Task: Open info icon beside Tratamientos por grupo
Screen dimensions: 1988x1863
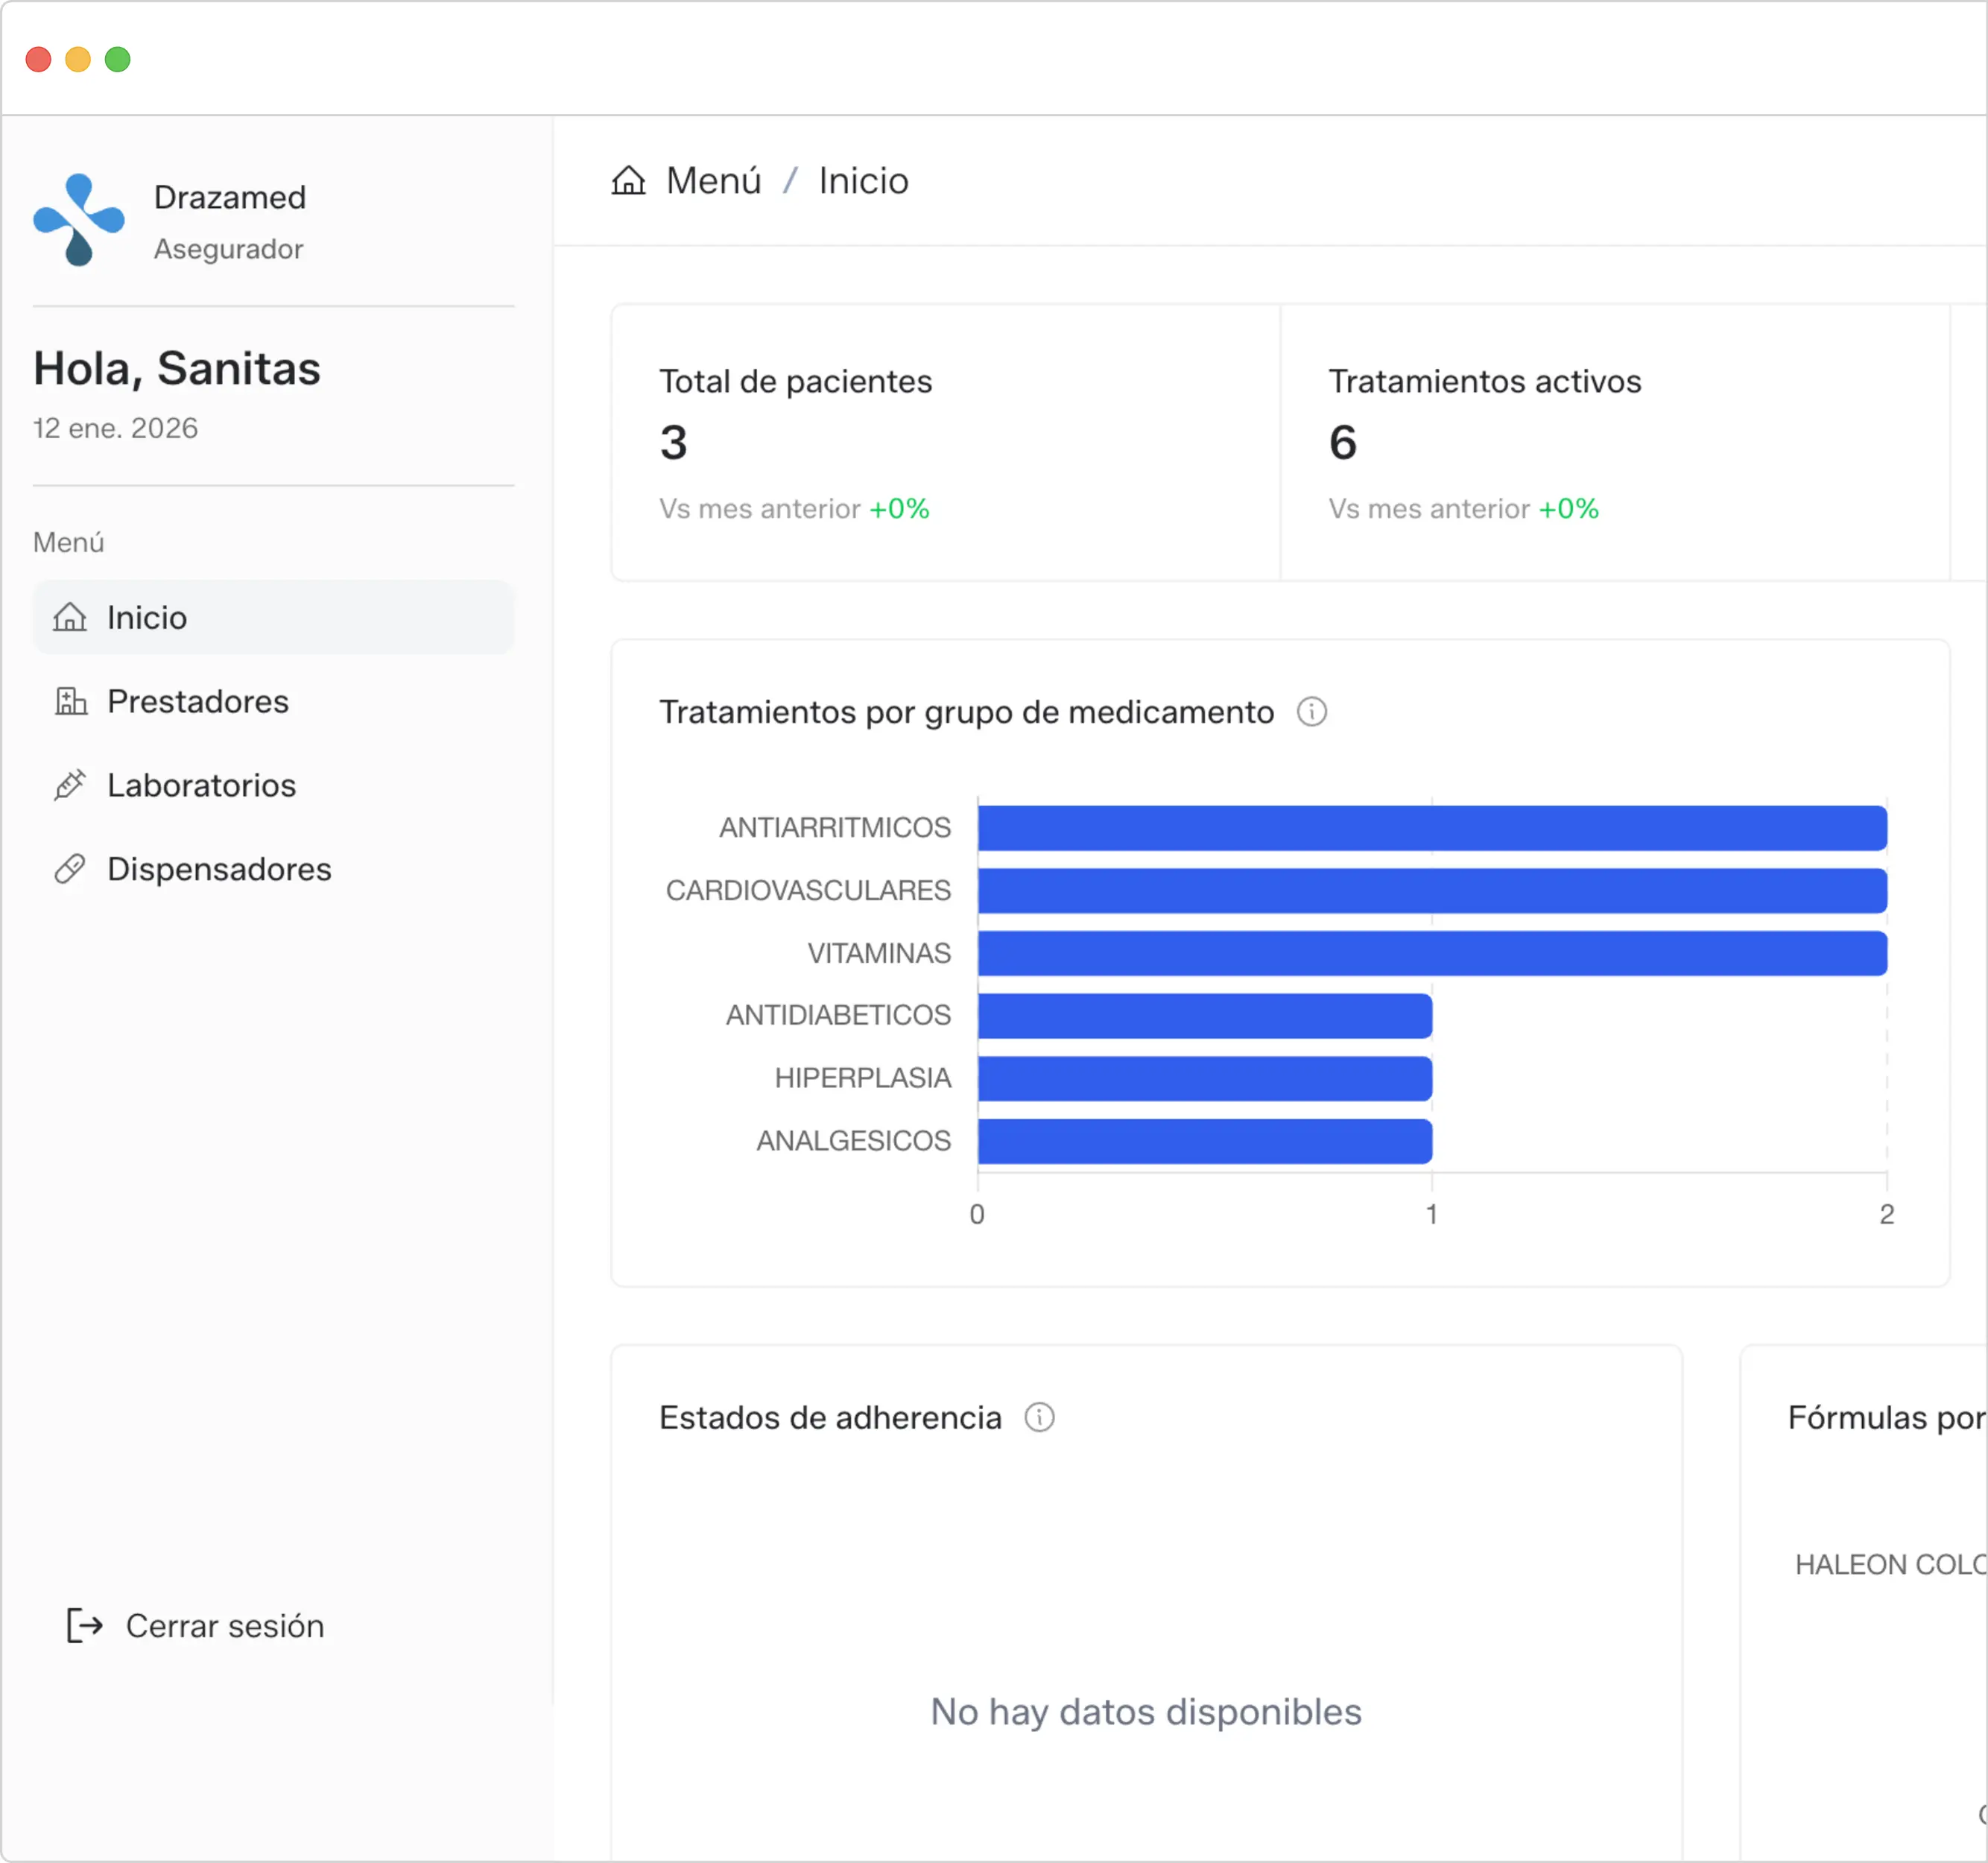Action: point(1311,712)
